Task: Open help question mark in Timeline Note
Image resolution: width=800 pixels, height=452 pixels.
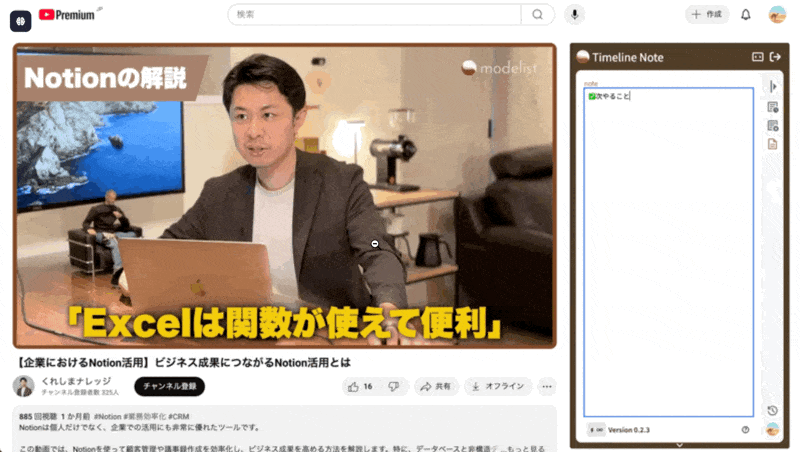Action: click(745, 430)
